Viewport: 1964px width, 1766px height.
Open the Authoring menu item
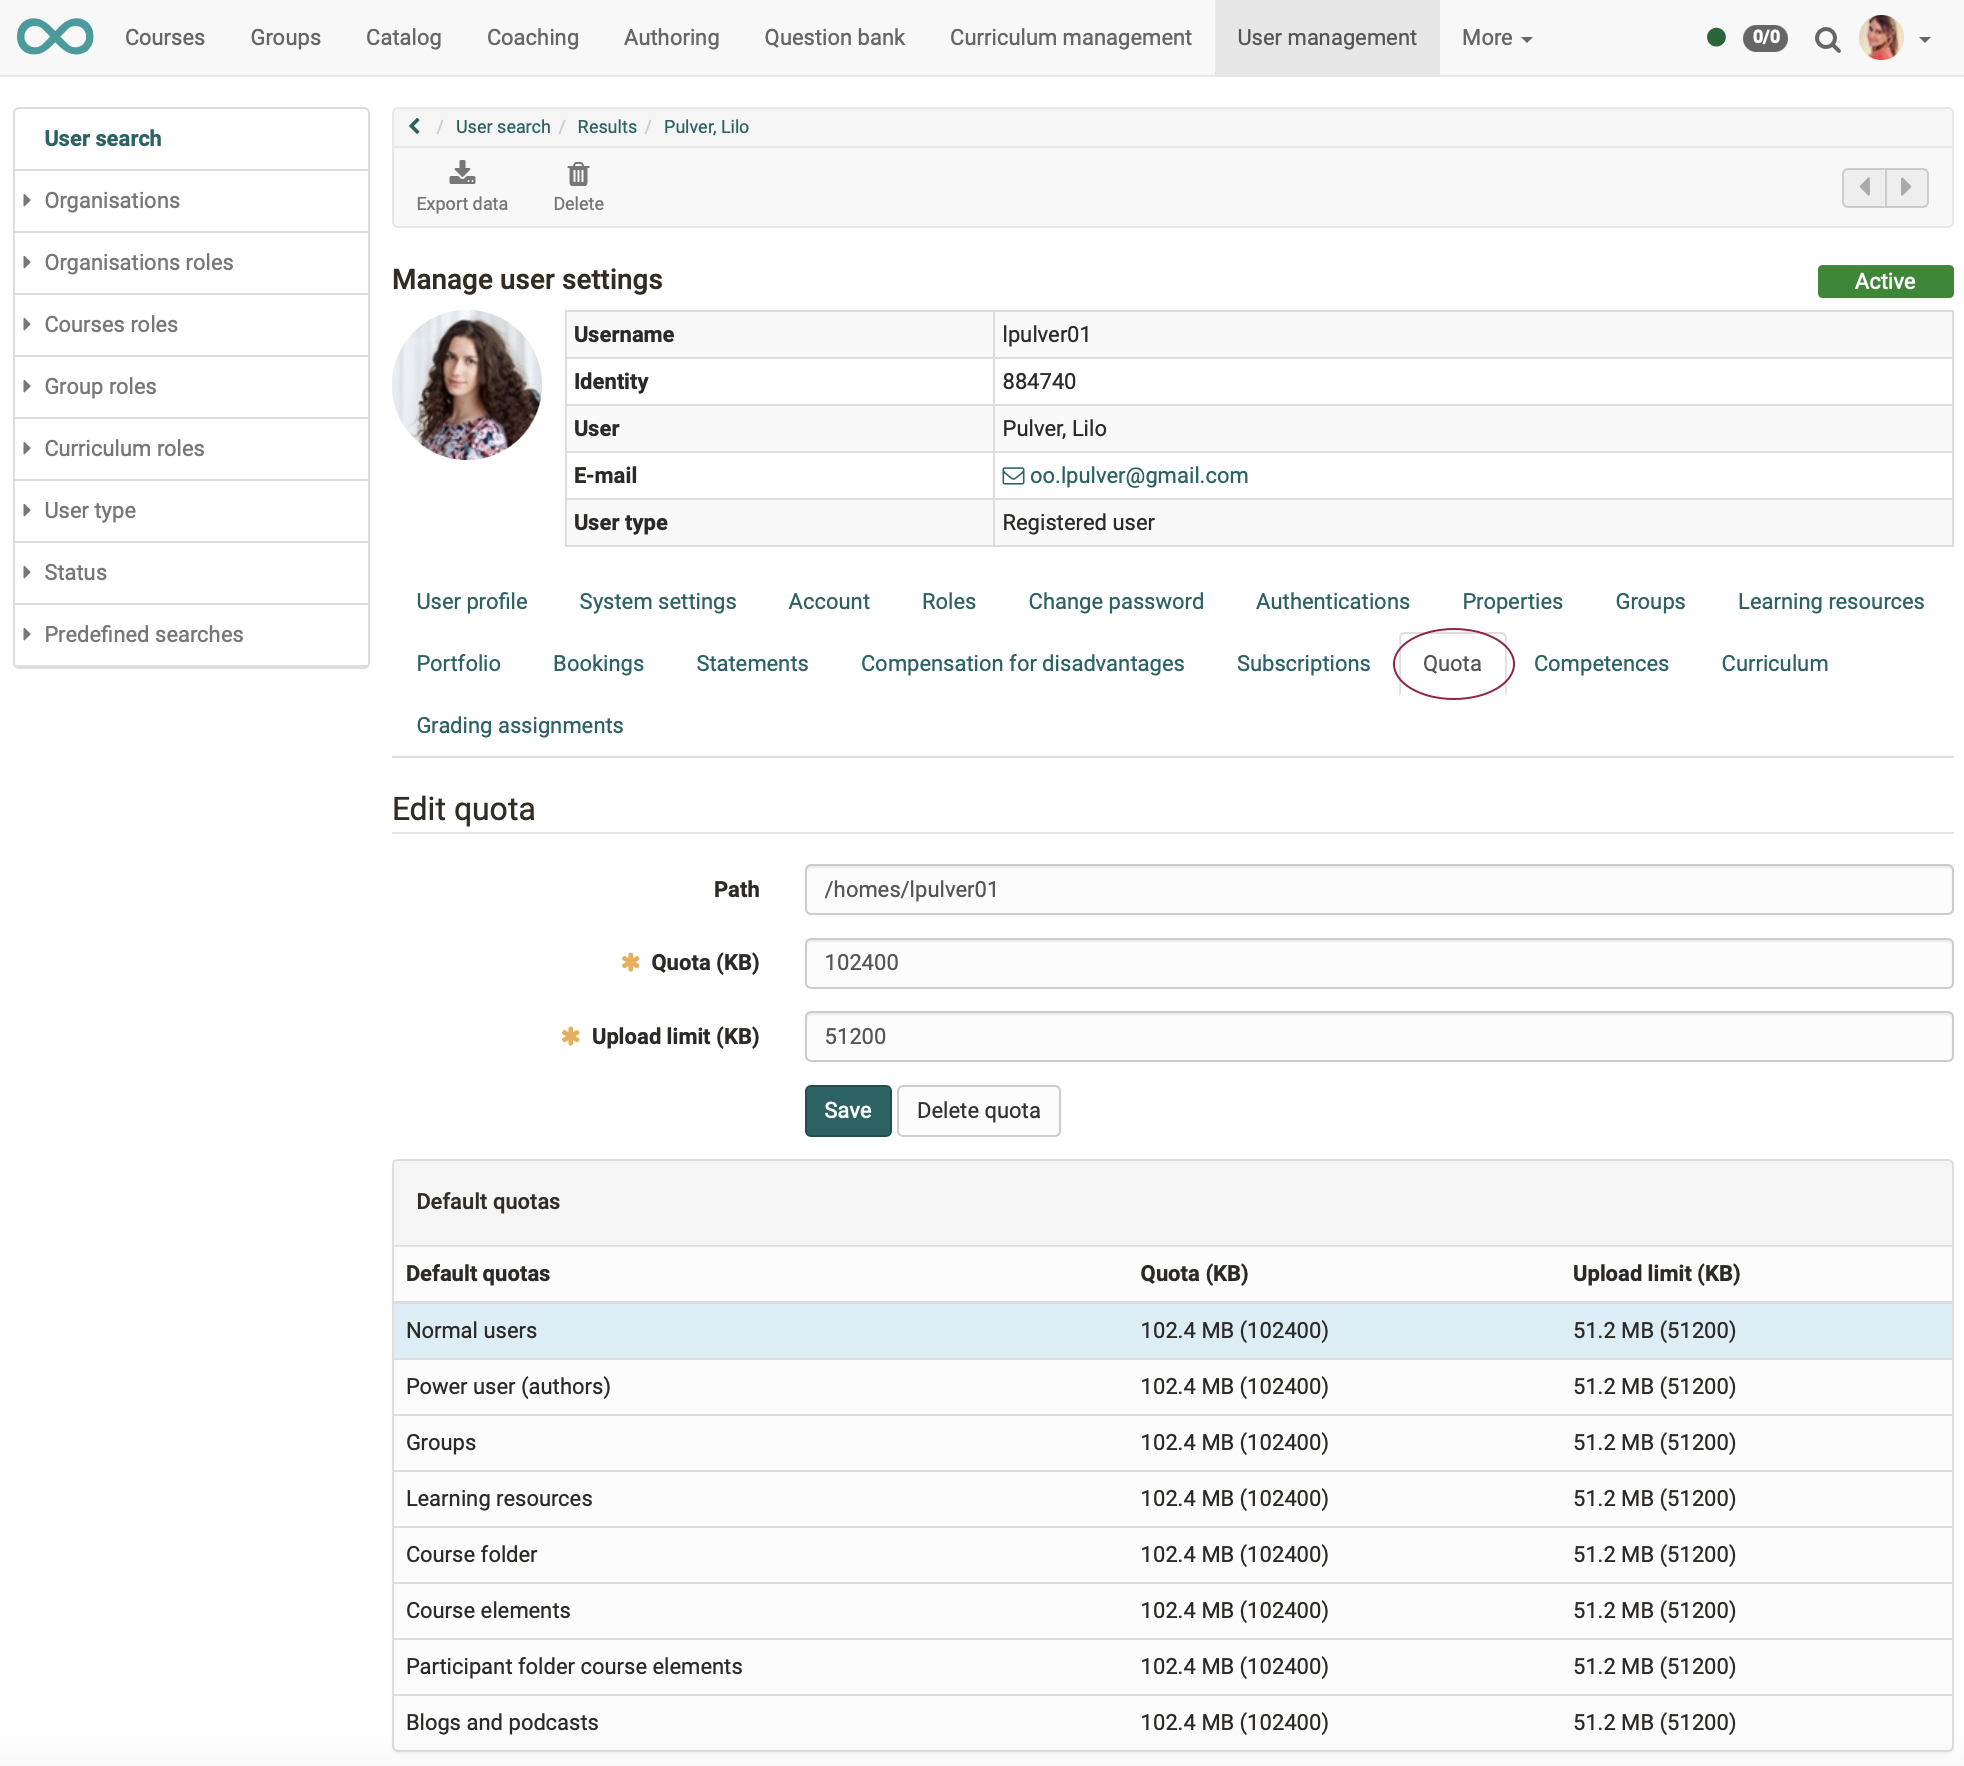click(x=671, y=38)
